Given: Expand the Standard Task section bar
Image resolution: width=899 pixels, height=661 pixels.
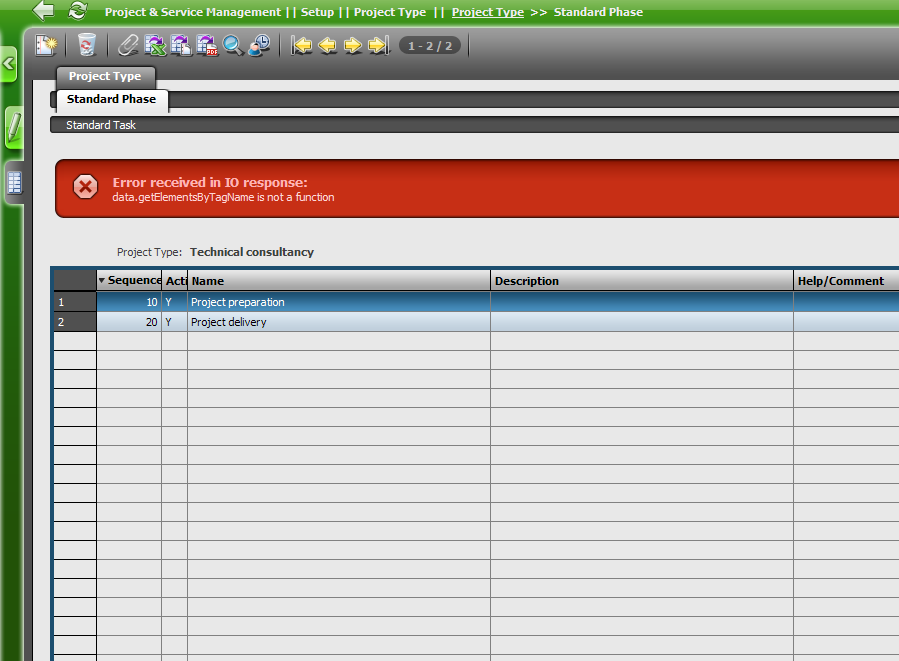Looking at the screenshot, I should (x=101, y=125).
